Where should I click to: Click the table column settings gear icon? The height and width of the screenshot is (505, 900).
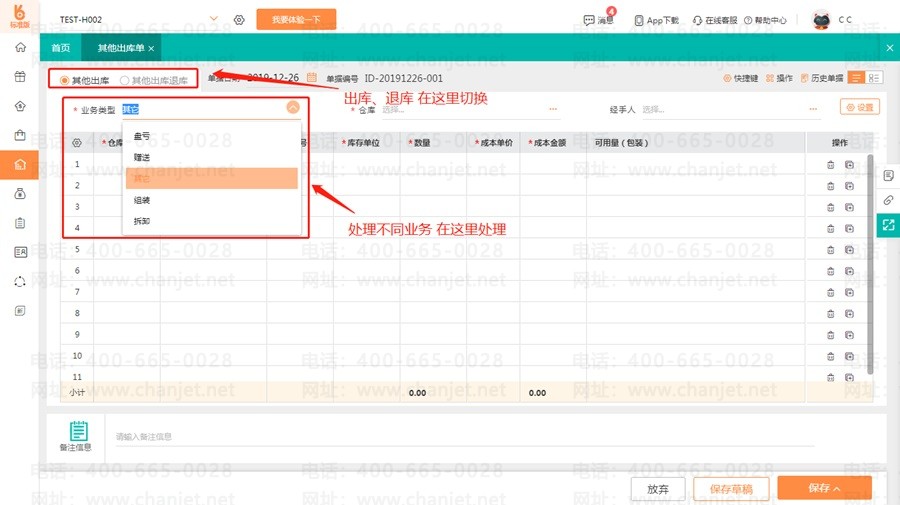coord(77,142)
